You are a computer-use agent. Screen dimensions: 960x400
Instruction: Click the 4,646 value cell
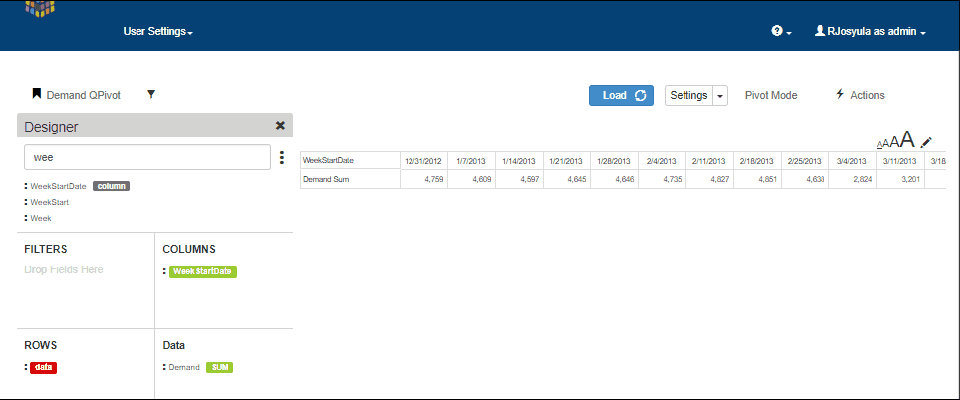pos(614,179)
